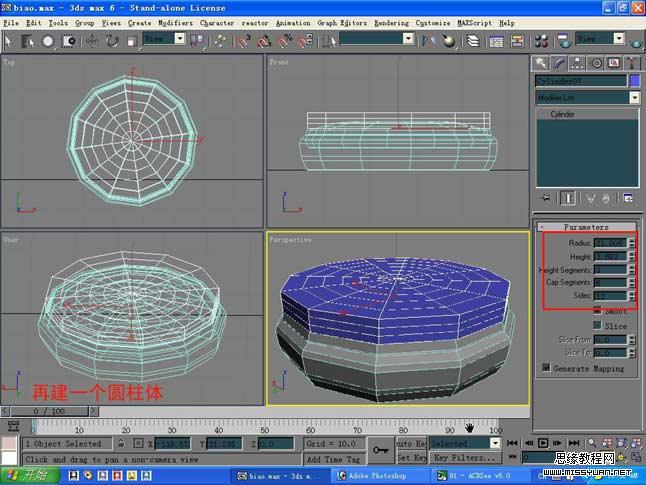Image resolution: width=646 pixels, height=485 pixels.
Task: Toggle the 3D Snaps magnet icon
Action: [x=244, y=41]
